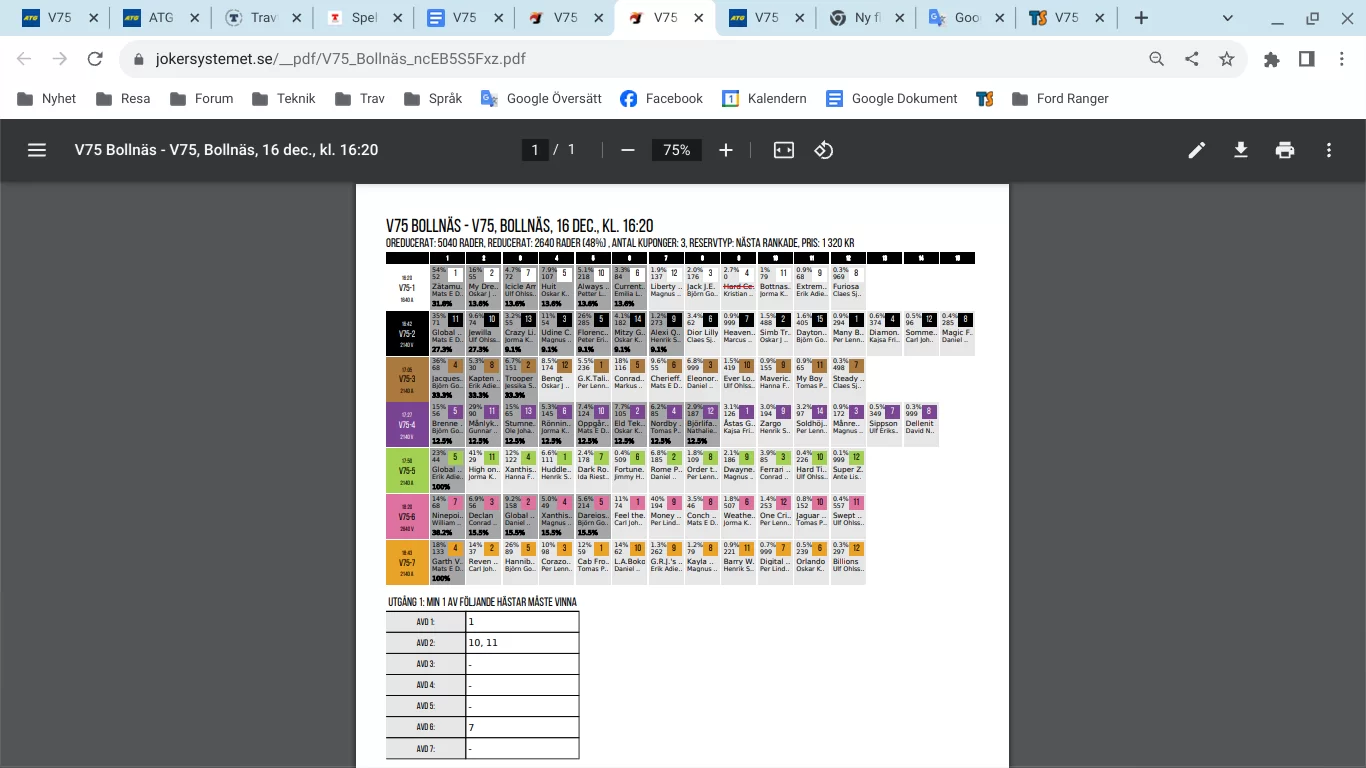Click the V75-7 orange race cell
This screenshot has height=768, width=1366.
click(407, 563)
